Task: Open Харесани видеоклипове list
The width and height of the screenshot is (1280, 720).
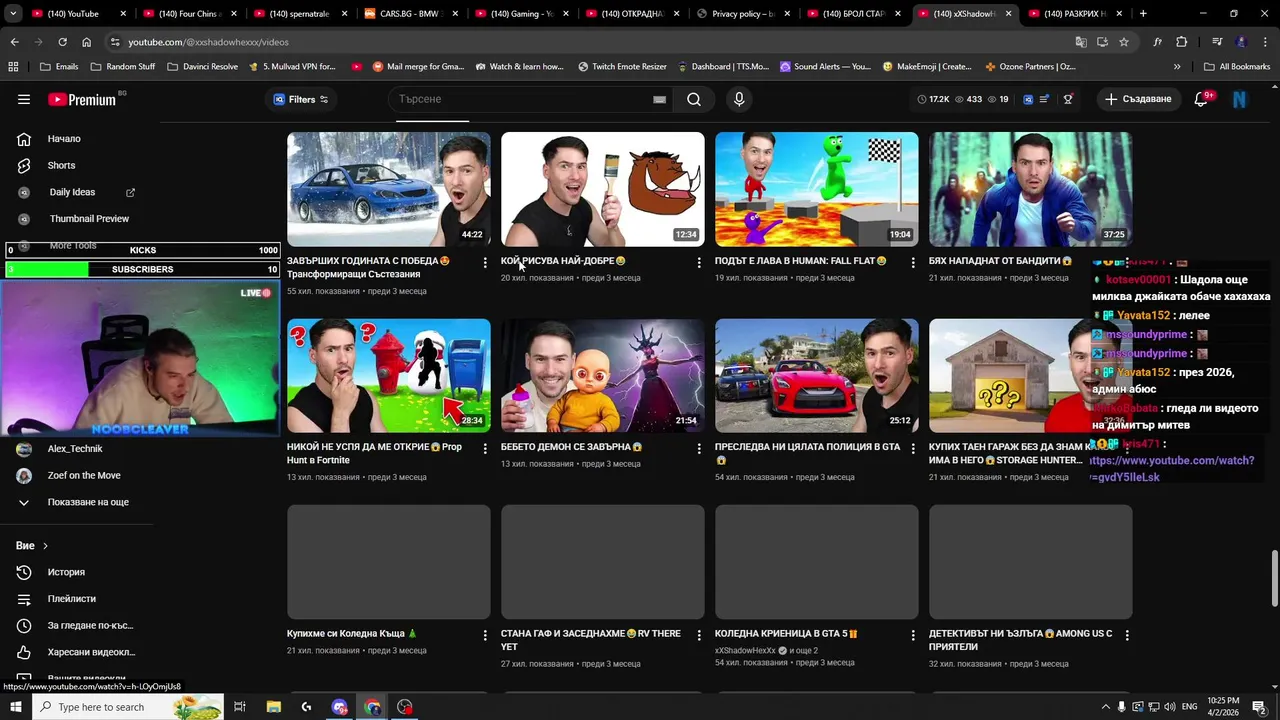Action: (x=91, y=652)
